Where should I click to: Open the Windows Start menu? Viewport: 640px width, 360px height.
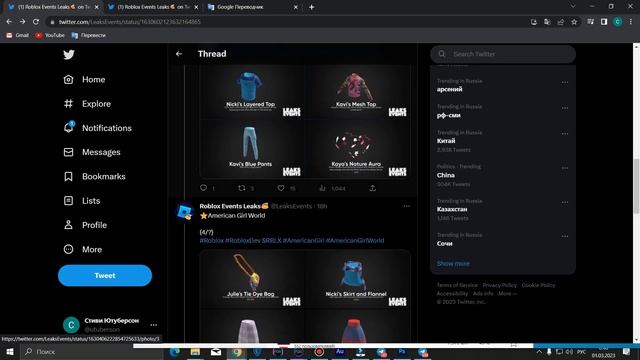click(9, 352)
